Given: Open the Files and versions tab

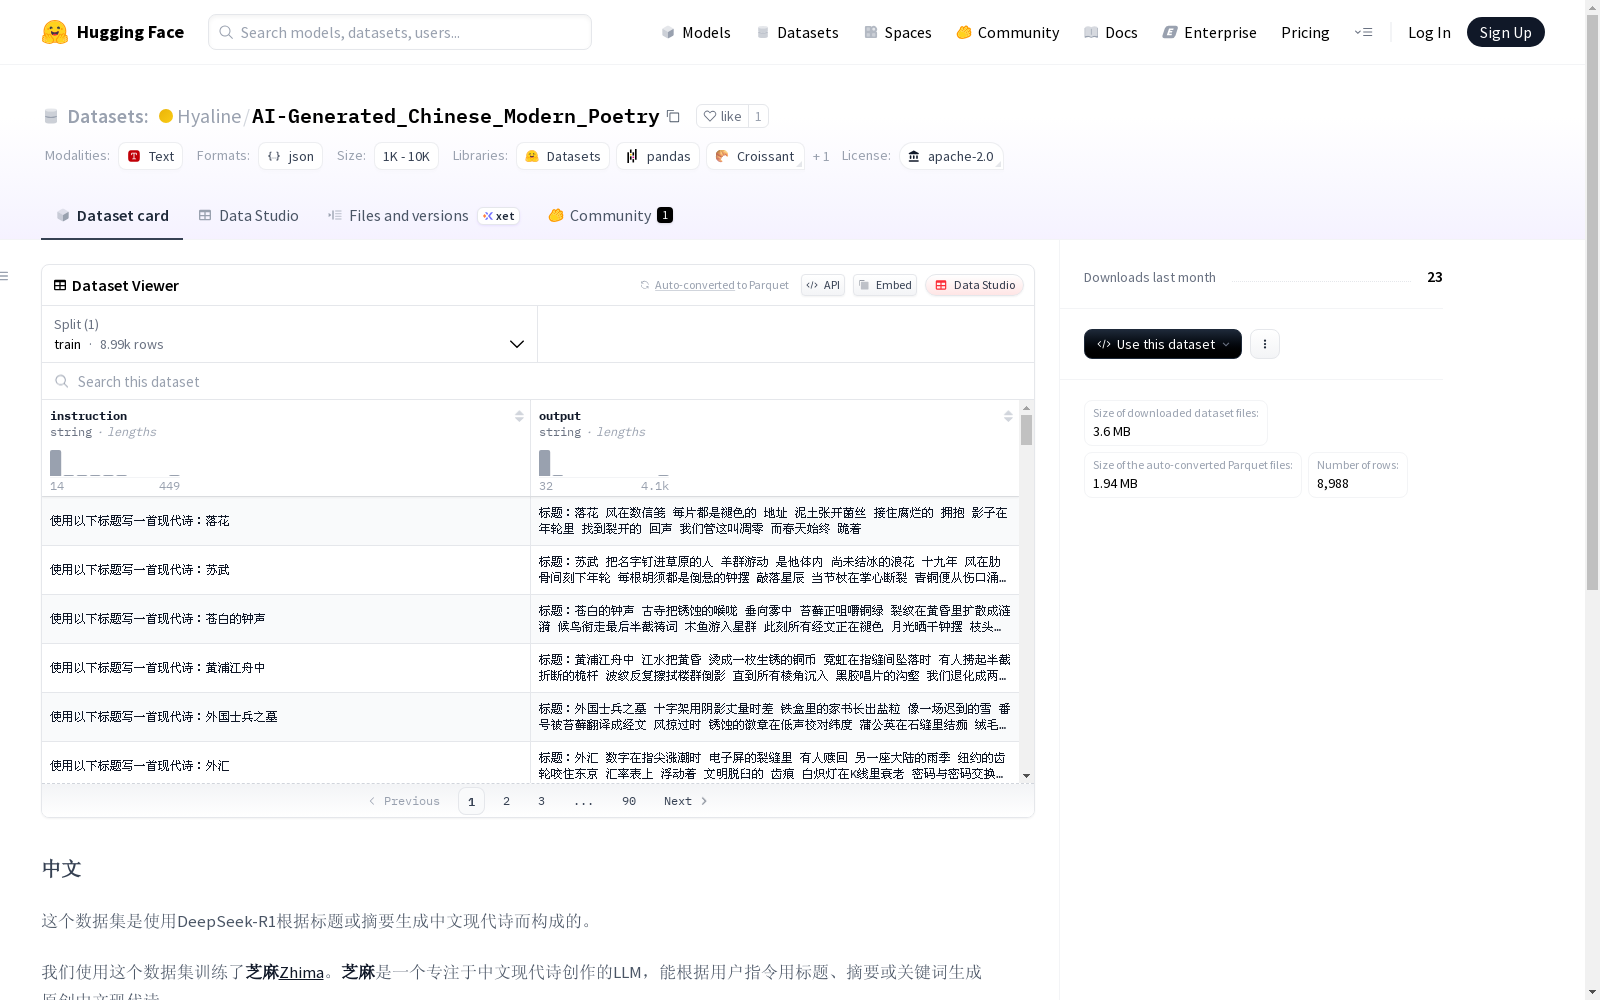Looking at the screenshot, I should click(423, 216).
